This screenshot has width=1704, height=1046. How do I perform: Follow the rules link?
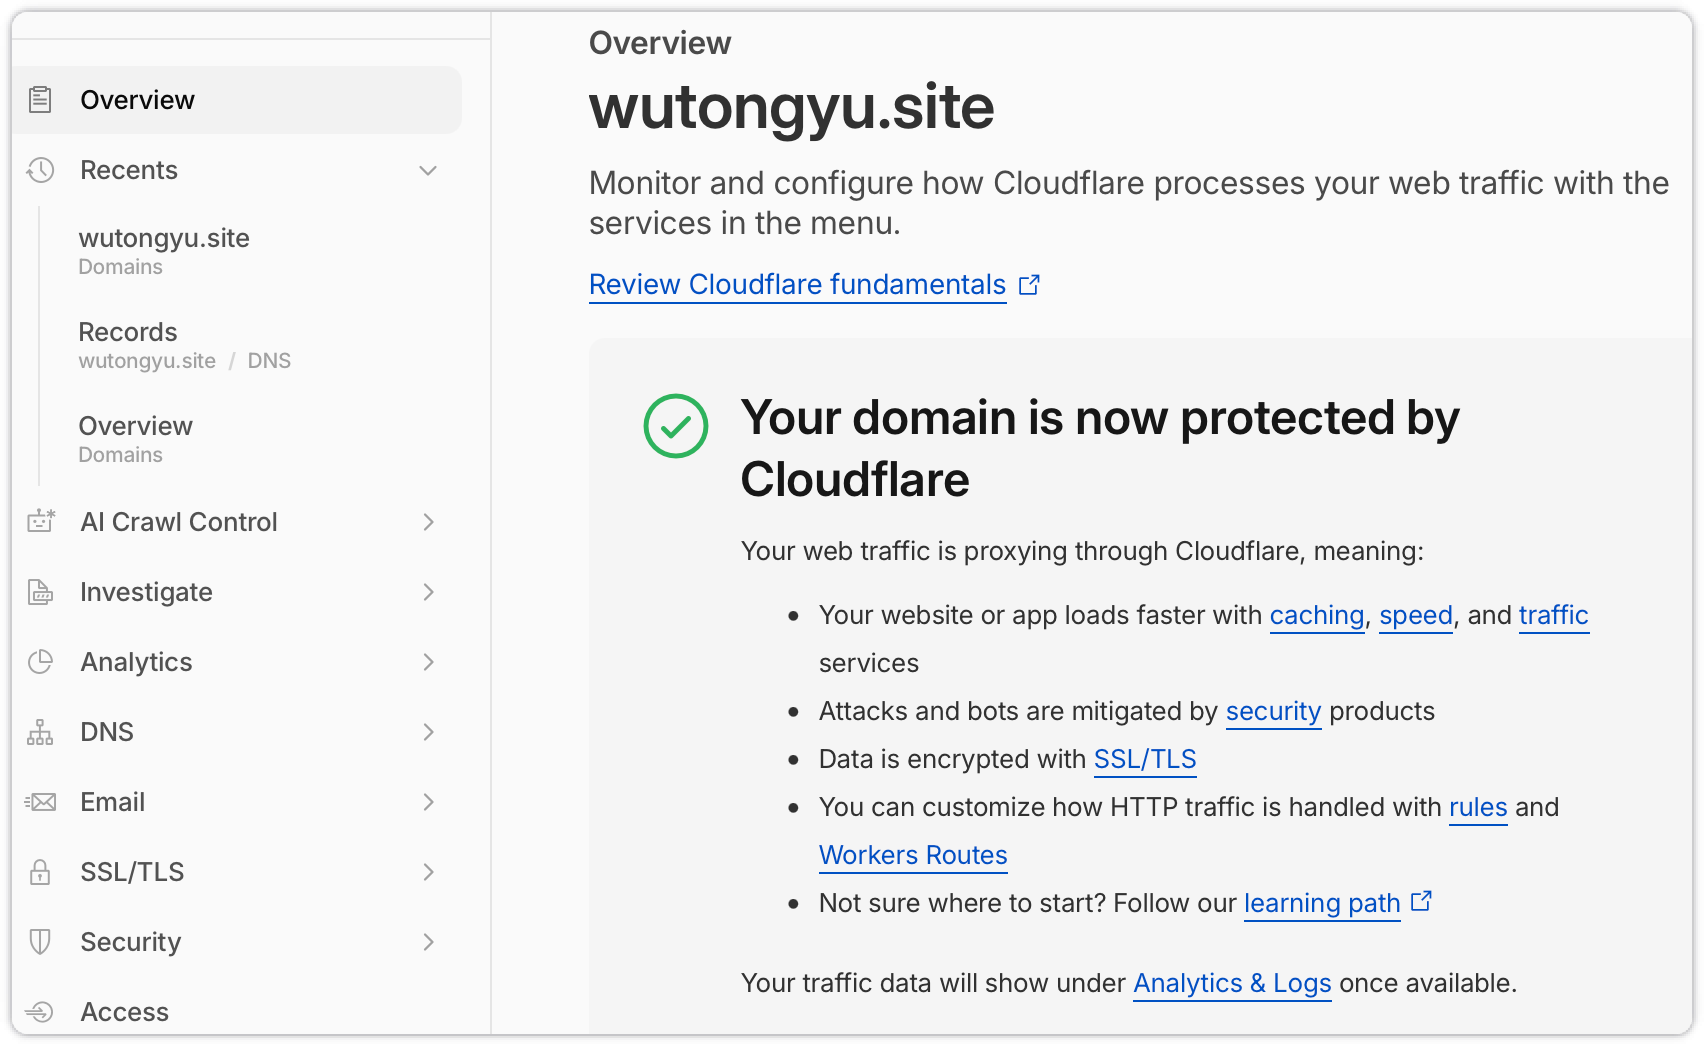click(1478, 807)
